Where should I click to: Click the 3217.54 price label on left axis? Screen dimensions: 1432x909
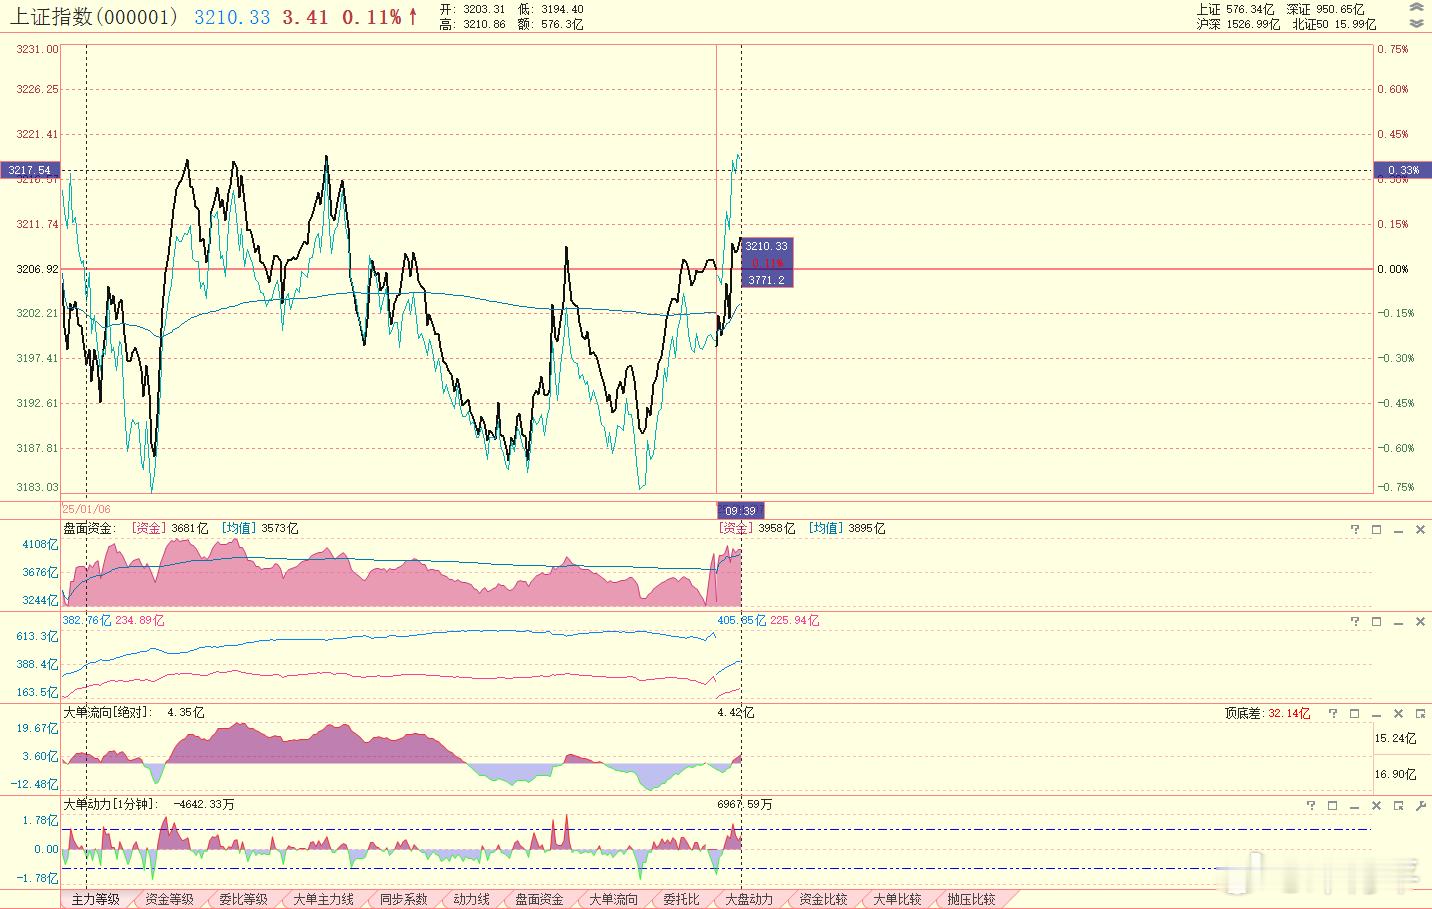coord(30,170)
